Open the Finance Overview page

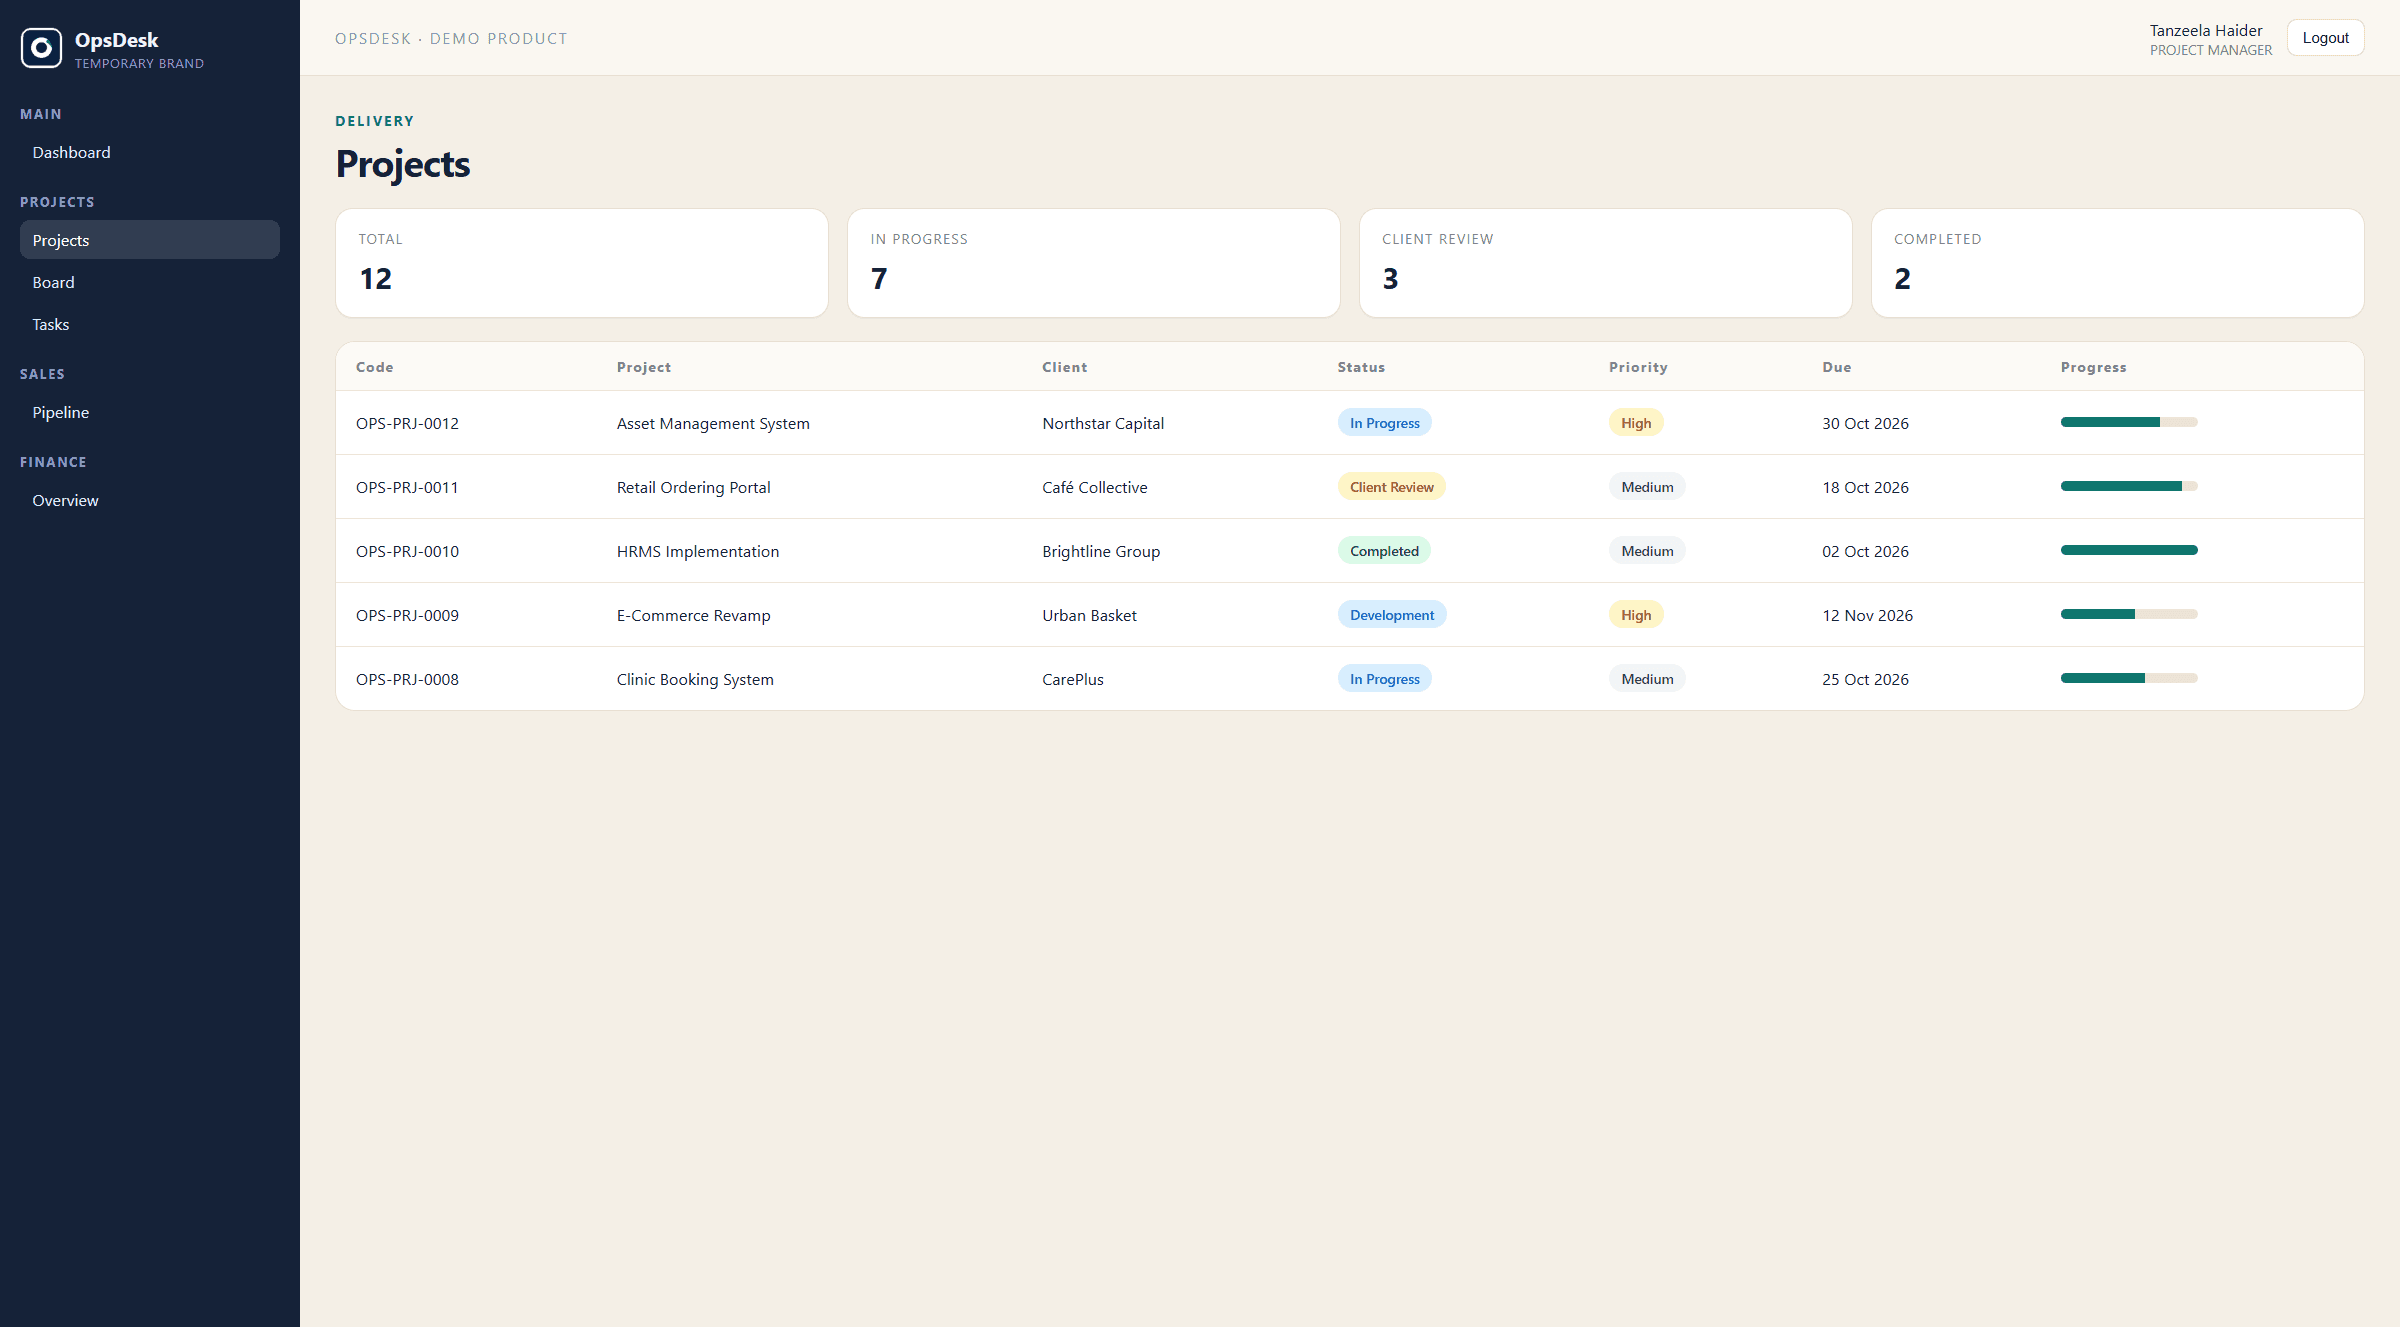tap(150, 500)
